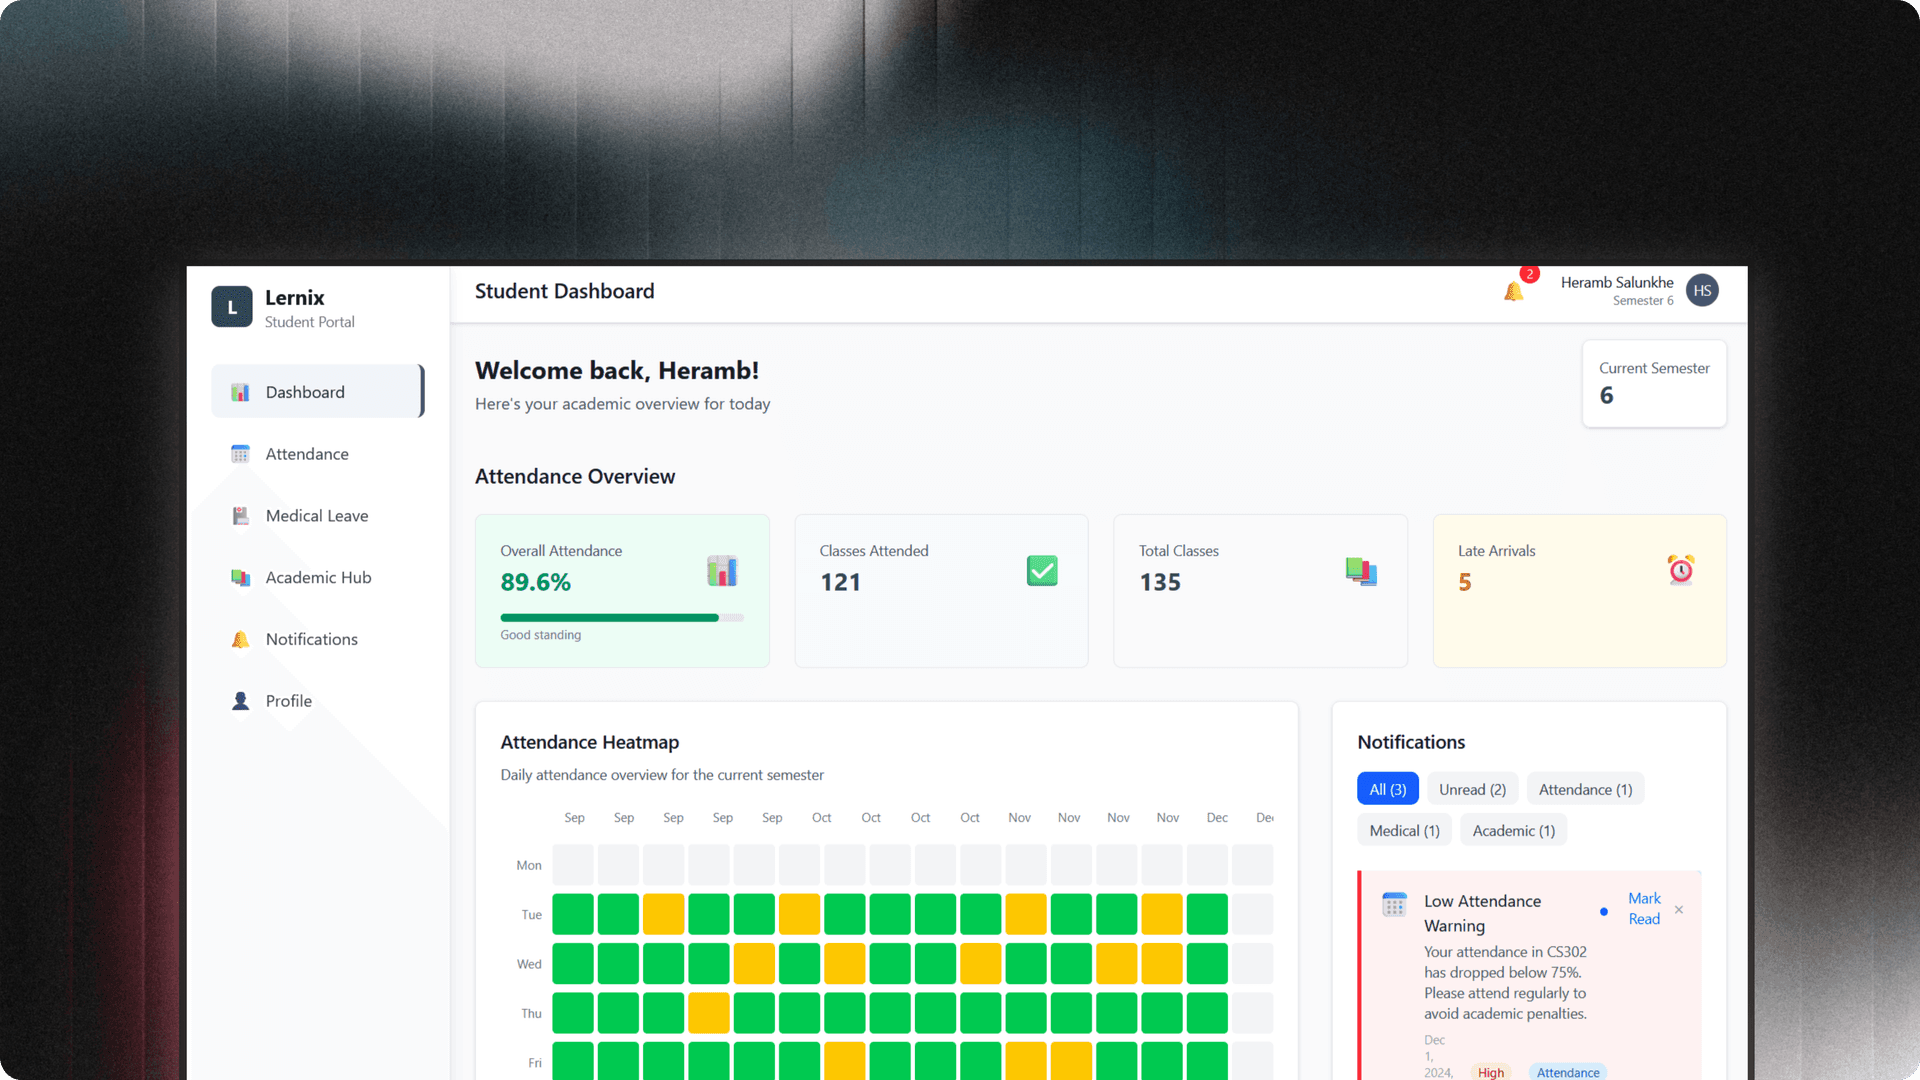Click the calendar icon on Low Attendance Warning
The image size is (1920, 1080).
click(x=1394, y=904)
